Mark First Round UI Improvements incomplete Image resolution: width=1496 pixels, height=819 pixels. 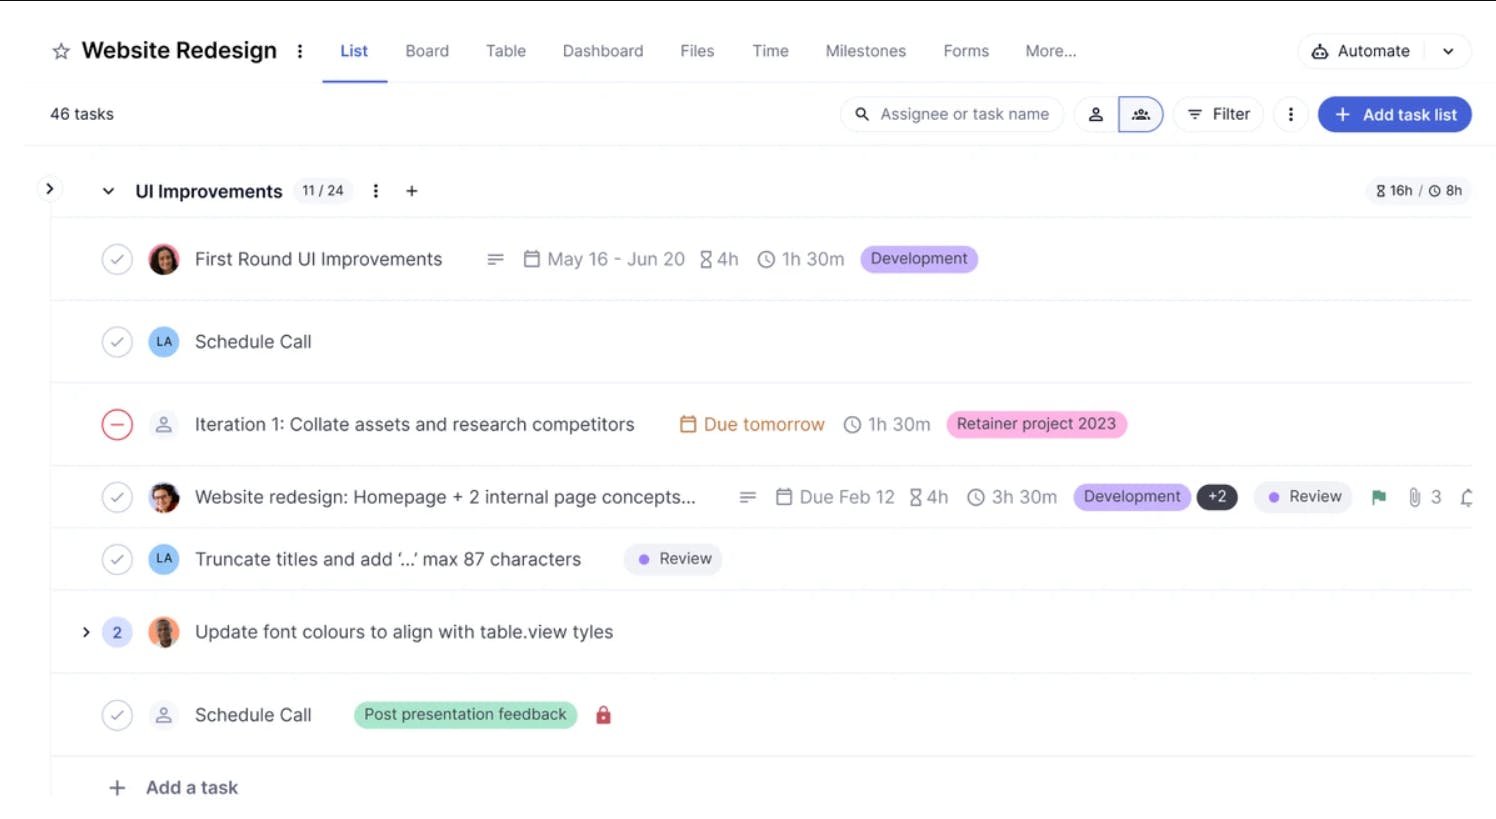[x=117, y=258]
